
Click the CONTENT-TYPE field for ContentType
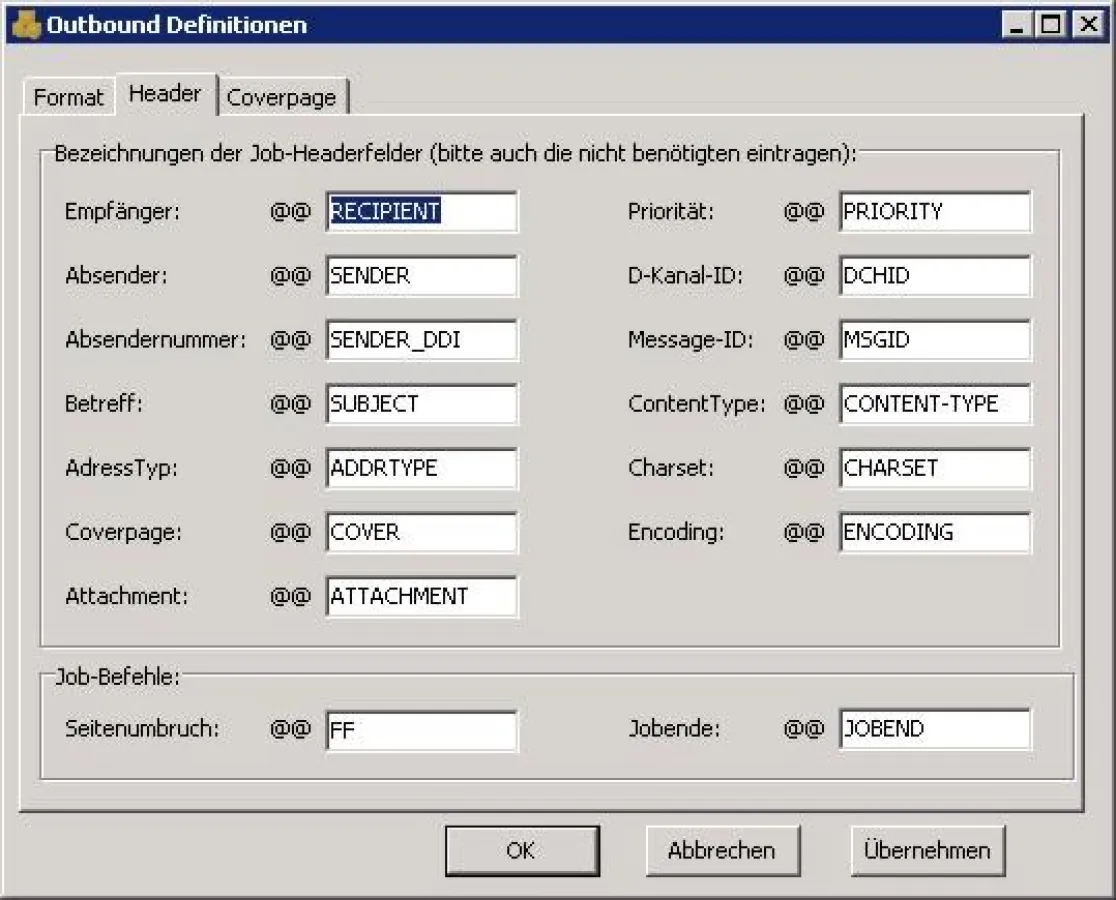click(935, 404)
